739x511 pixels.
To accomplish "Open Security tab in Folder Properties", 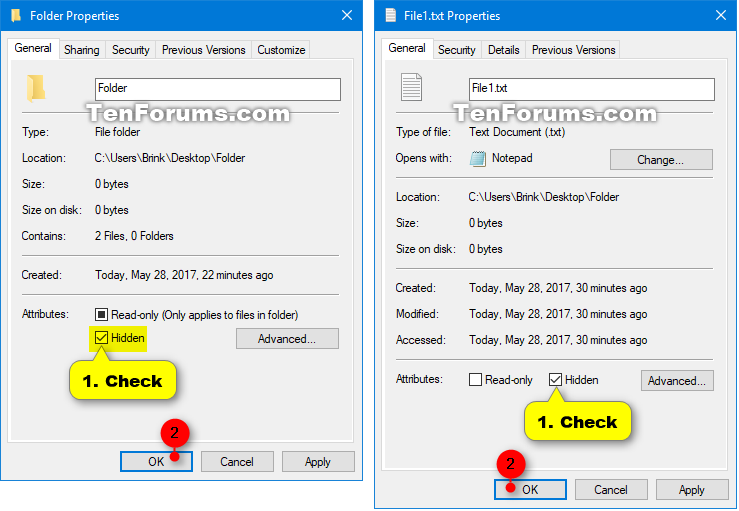I will pyautogui.click(x=131, y=50).
